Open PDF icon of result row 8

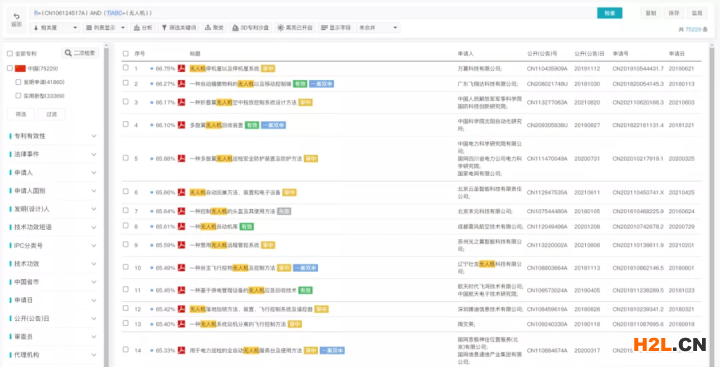coord(181,226)
